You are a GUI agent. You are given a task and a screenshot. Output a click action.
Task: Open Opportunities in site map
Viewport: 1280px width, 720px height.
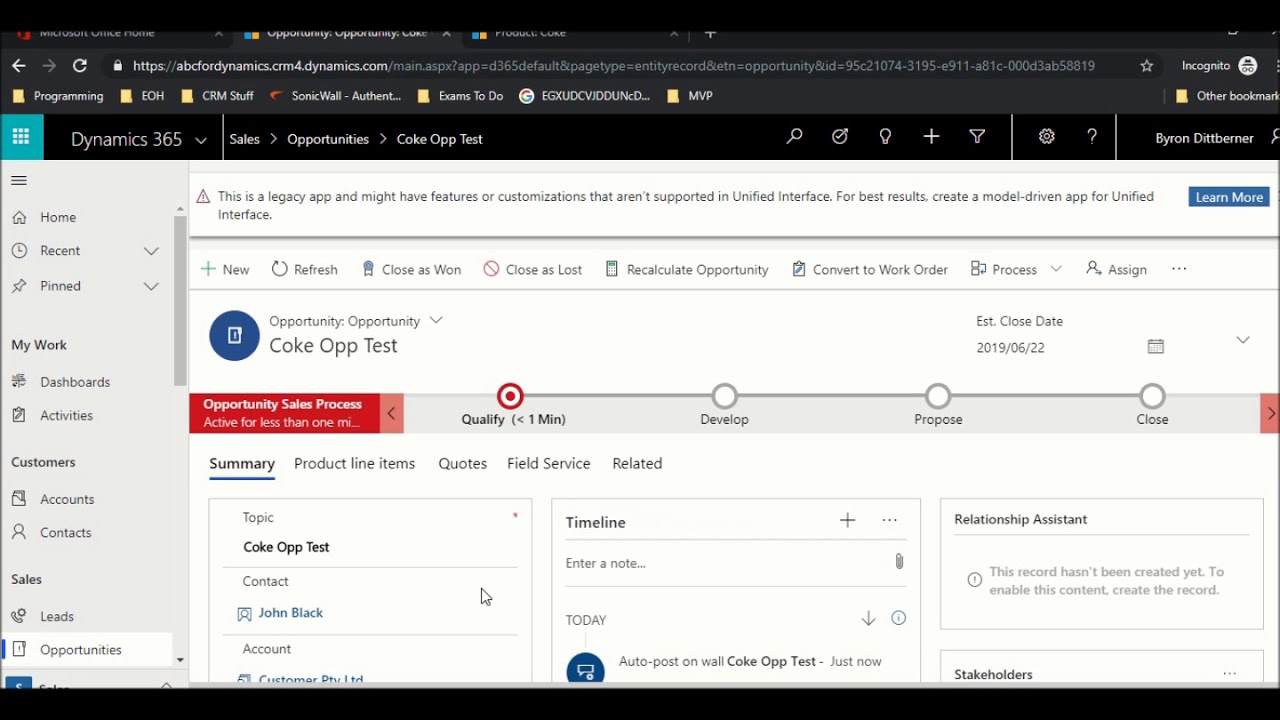(80, 650)
